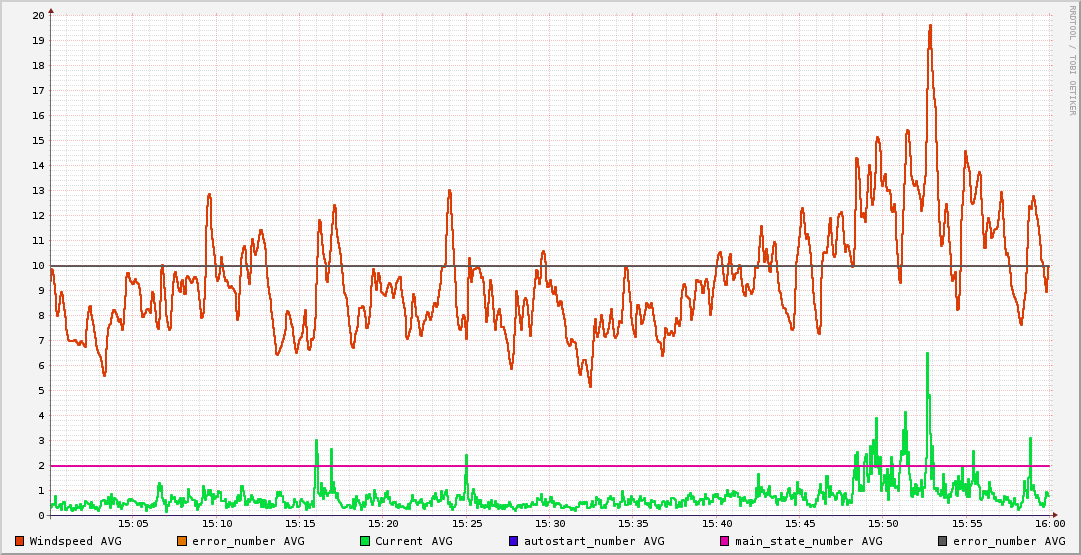Viewport: 1081px width, 555px height.
Task: Click the blue autostart_number legend swatch
Action: coord(514,541)
